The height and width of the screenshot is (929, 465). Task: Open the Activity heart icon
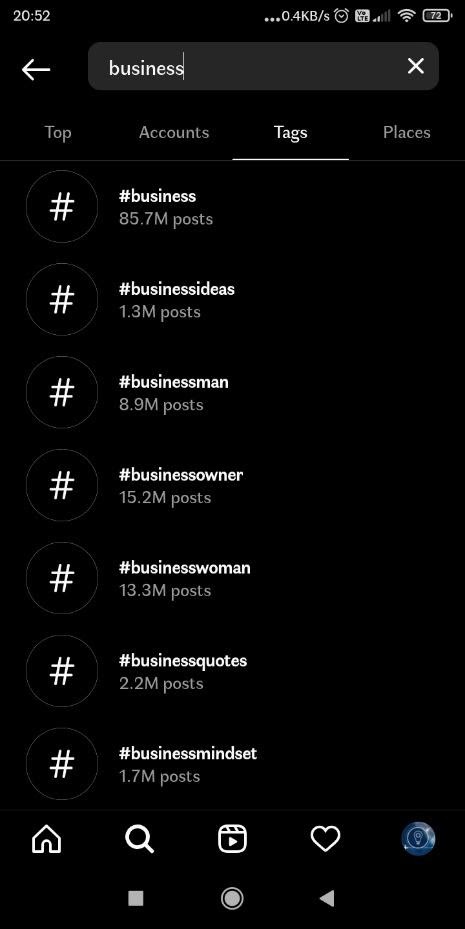(325, 839)
